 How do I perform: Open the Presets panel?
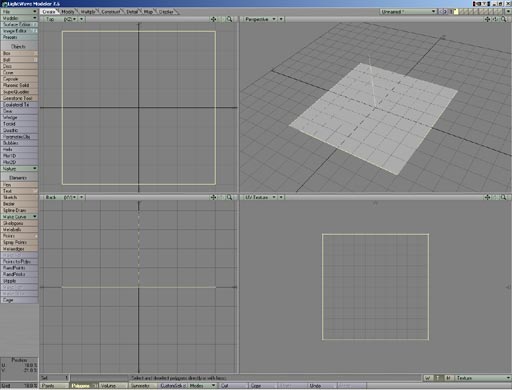click(x=19, y=37)
